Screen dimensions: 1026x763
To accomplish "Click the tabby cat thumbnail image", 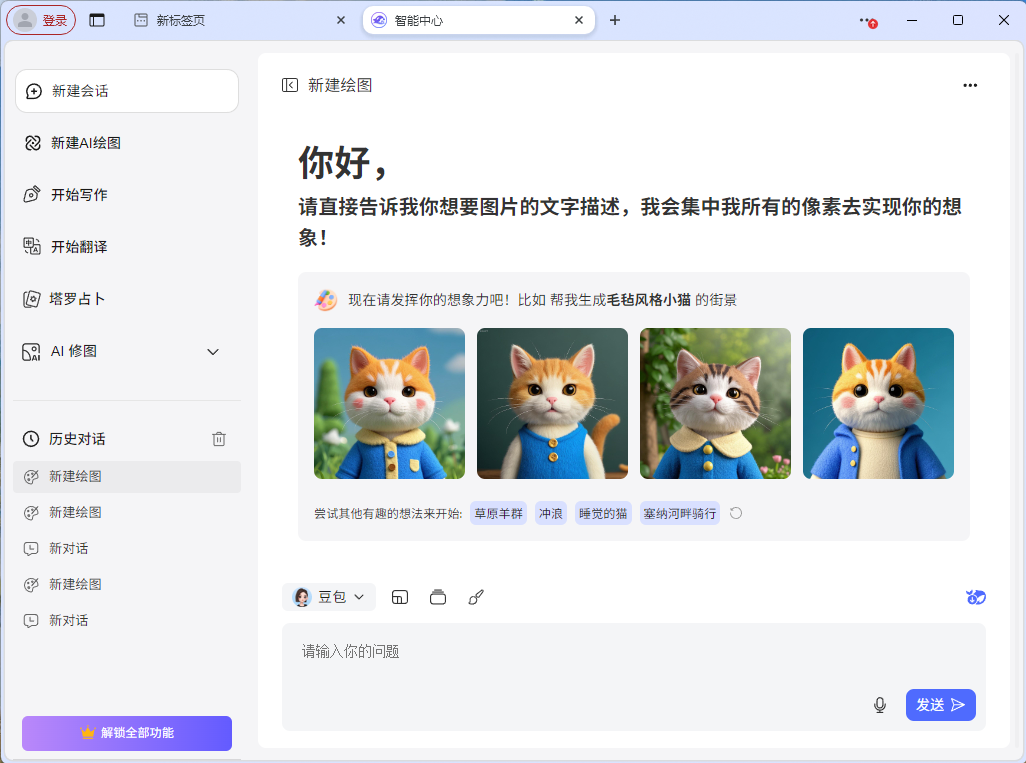I will click(715, 403).
